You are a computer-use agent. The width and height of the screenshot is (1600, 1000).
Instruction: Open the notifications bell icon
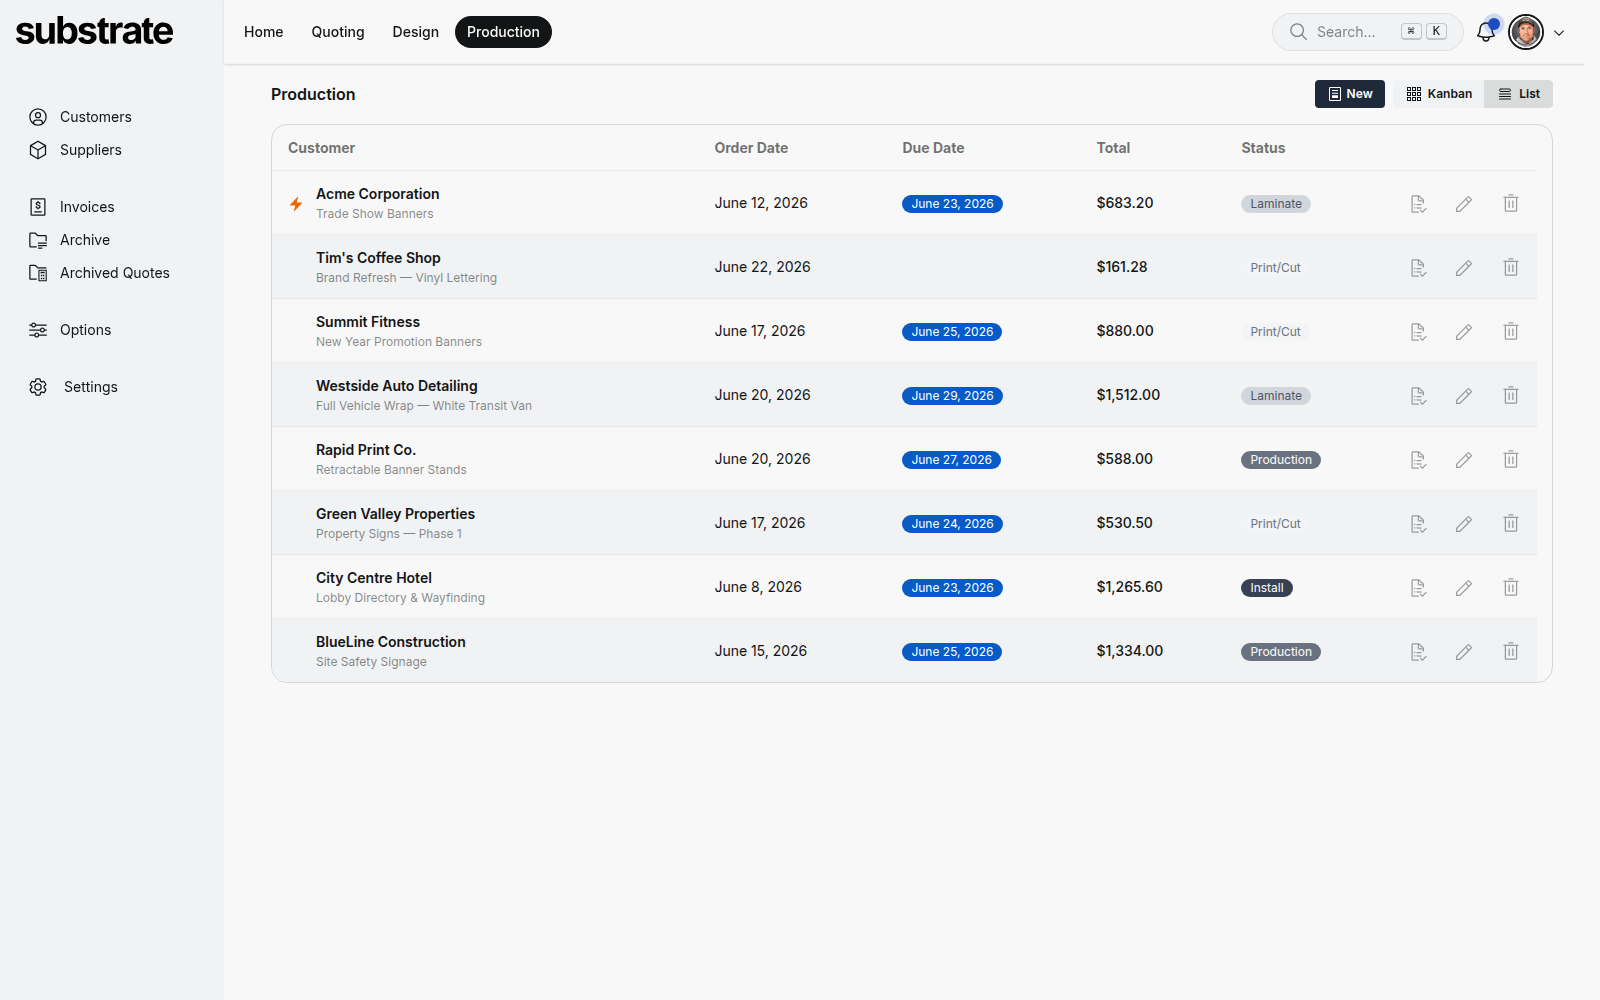click(x=1486, y=32)
